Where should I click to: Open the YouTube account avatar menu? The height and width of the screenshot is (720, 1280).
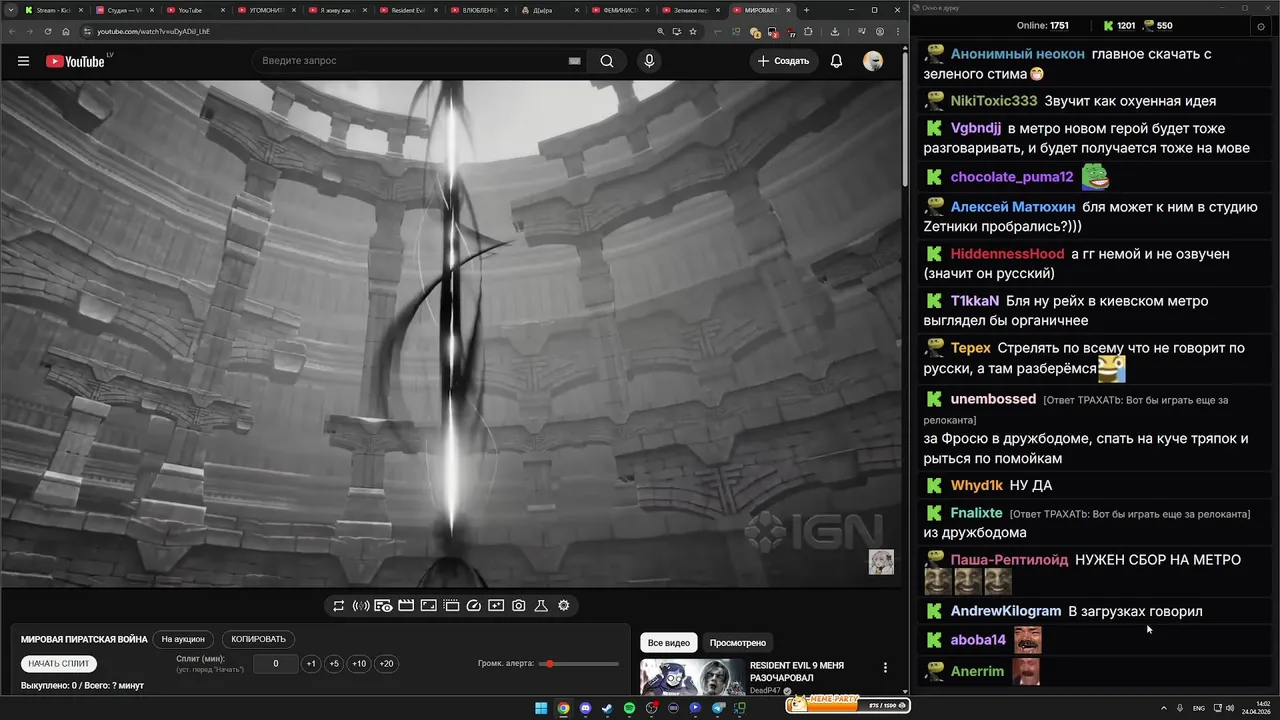click(x=873, y=61)
